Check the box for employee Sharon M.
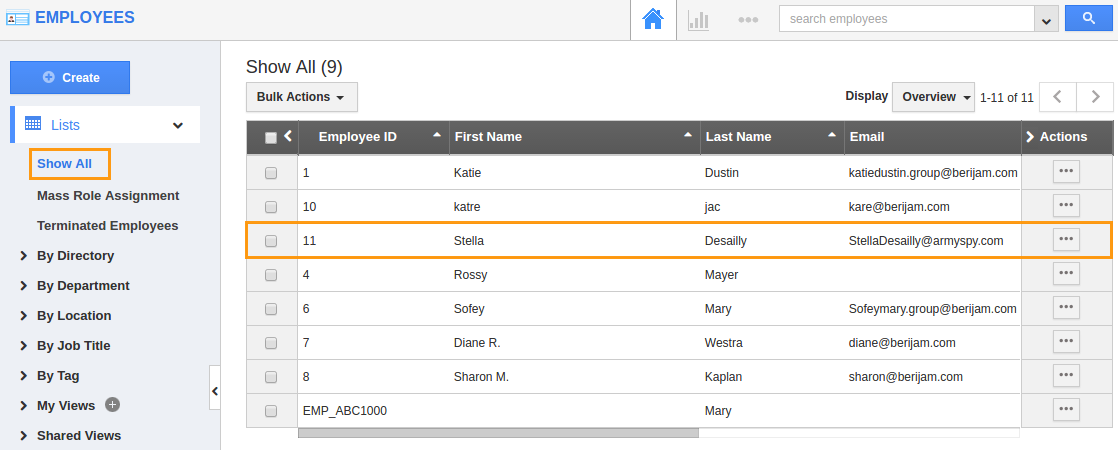Image resolution: width=1118 pixels, height=450 pixels. 271,377
